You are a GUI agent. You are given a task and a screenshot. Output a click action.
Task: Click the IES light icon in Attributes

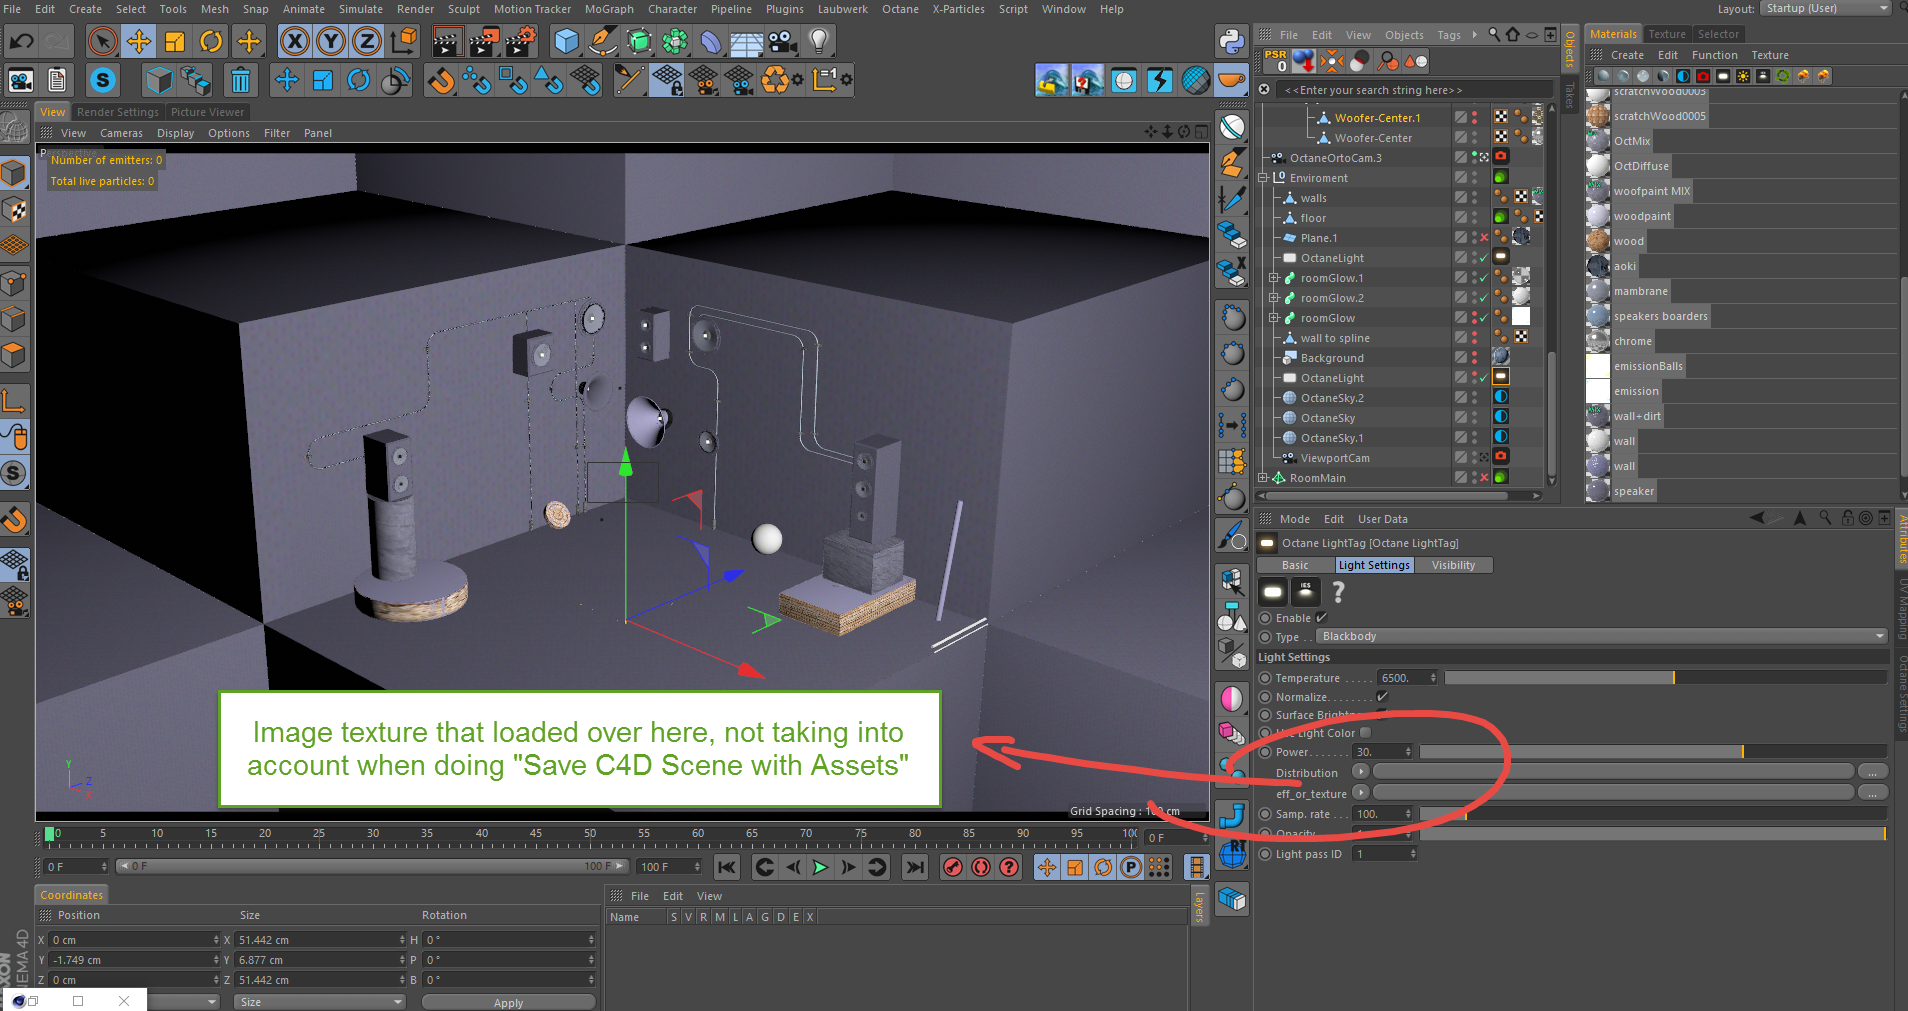(1305, 592)
